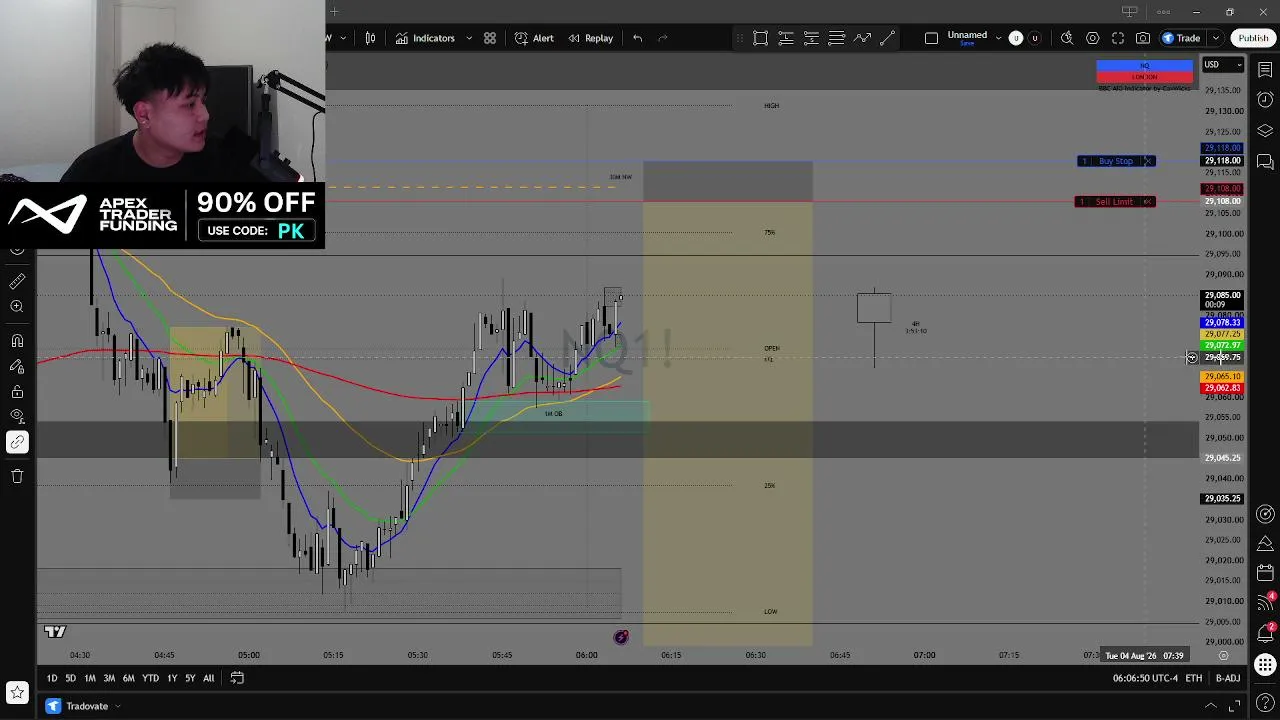Toggle hide all drawings eye icon
Screen dimensions: 1280x720
pos(17,416)
